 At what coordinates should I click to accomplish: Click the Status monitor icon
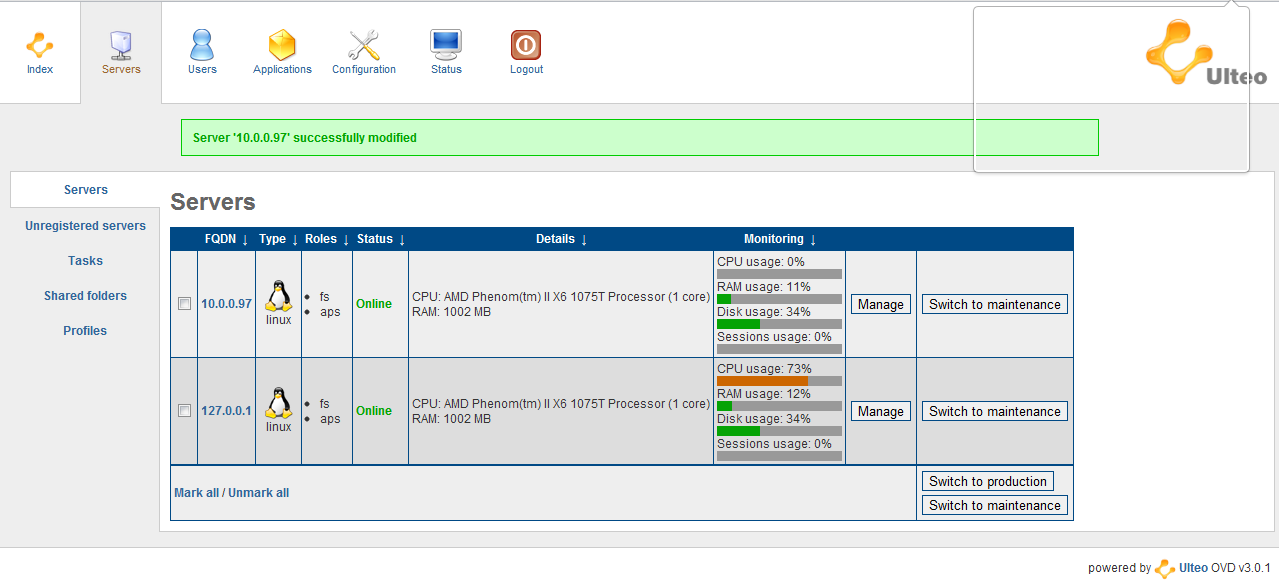tap(446, 45)
